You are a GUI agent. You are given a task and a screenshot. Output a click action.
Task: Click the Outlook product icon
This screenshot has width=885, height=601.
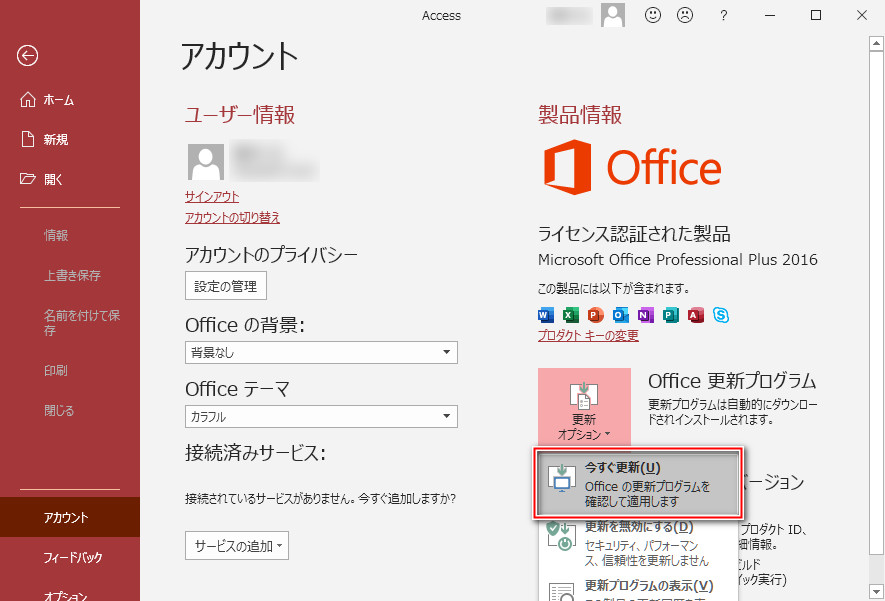tap(620, 315)
